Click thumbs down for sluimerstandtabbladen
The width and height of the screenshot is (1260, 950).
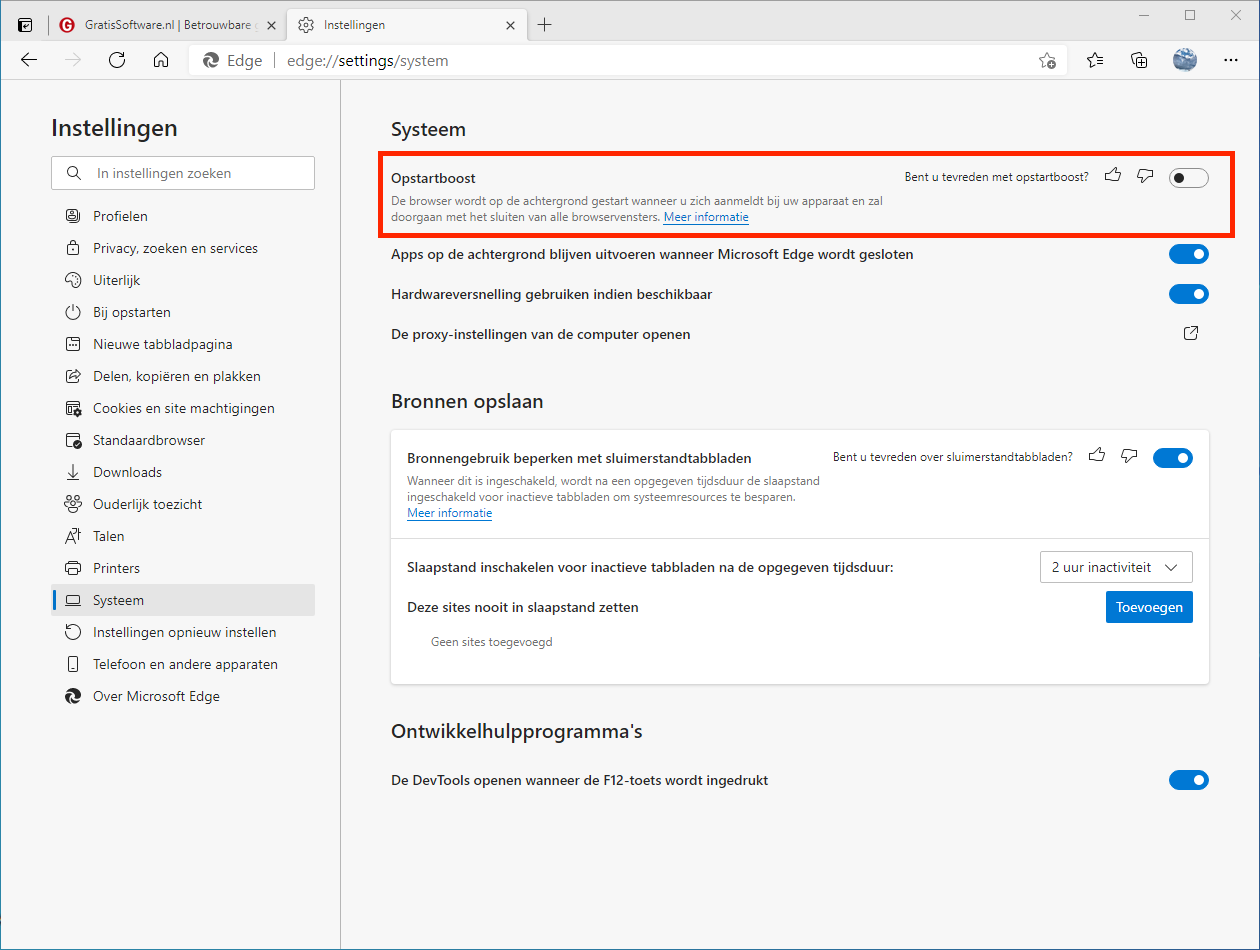click(1129, 457)
